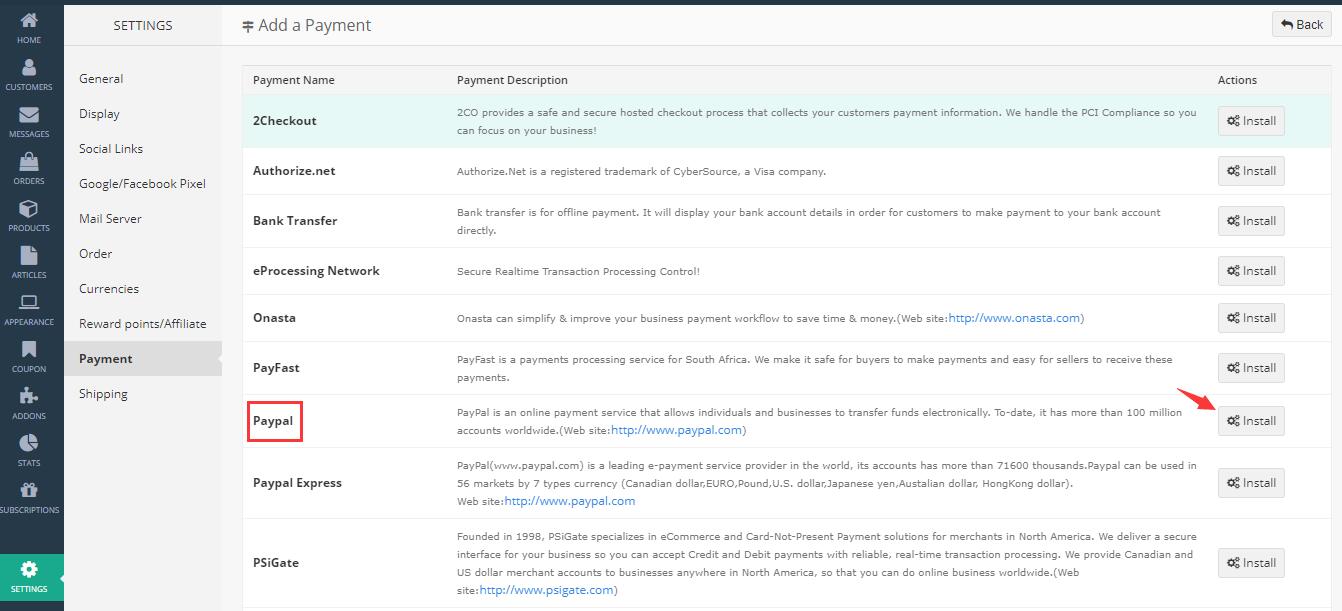Open the Home sidebar icon
The image size is (1342, 611).
(29, 22)
